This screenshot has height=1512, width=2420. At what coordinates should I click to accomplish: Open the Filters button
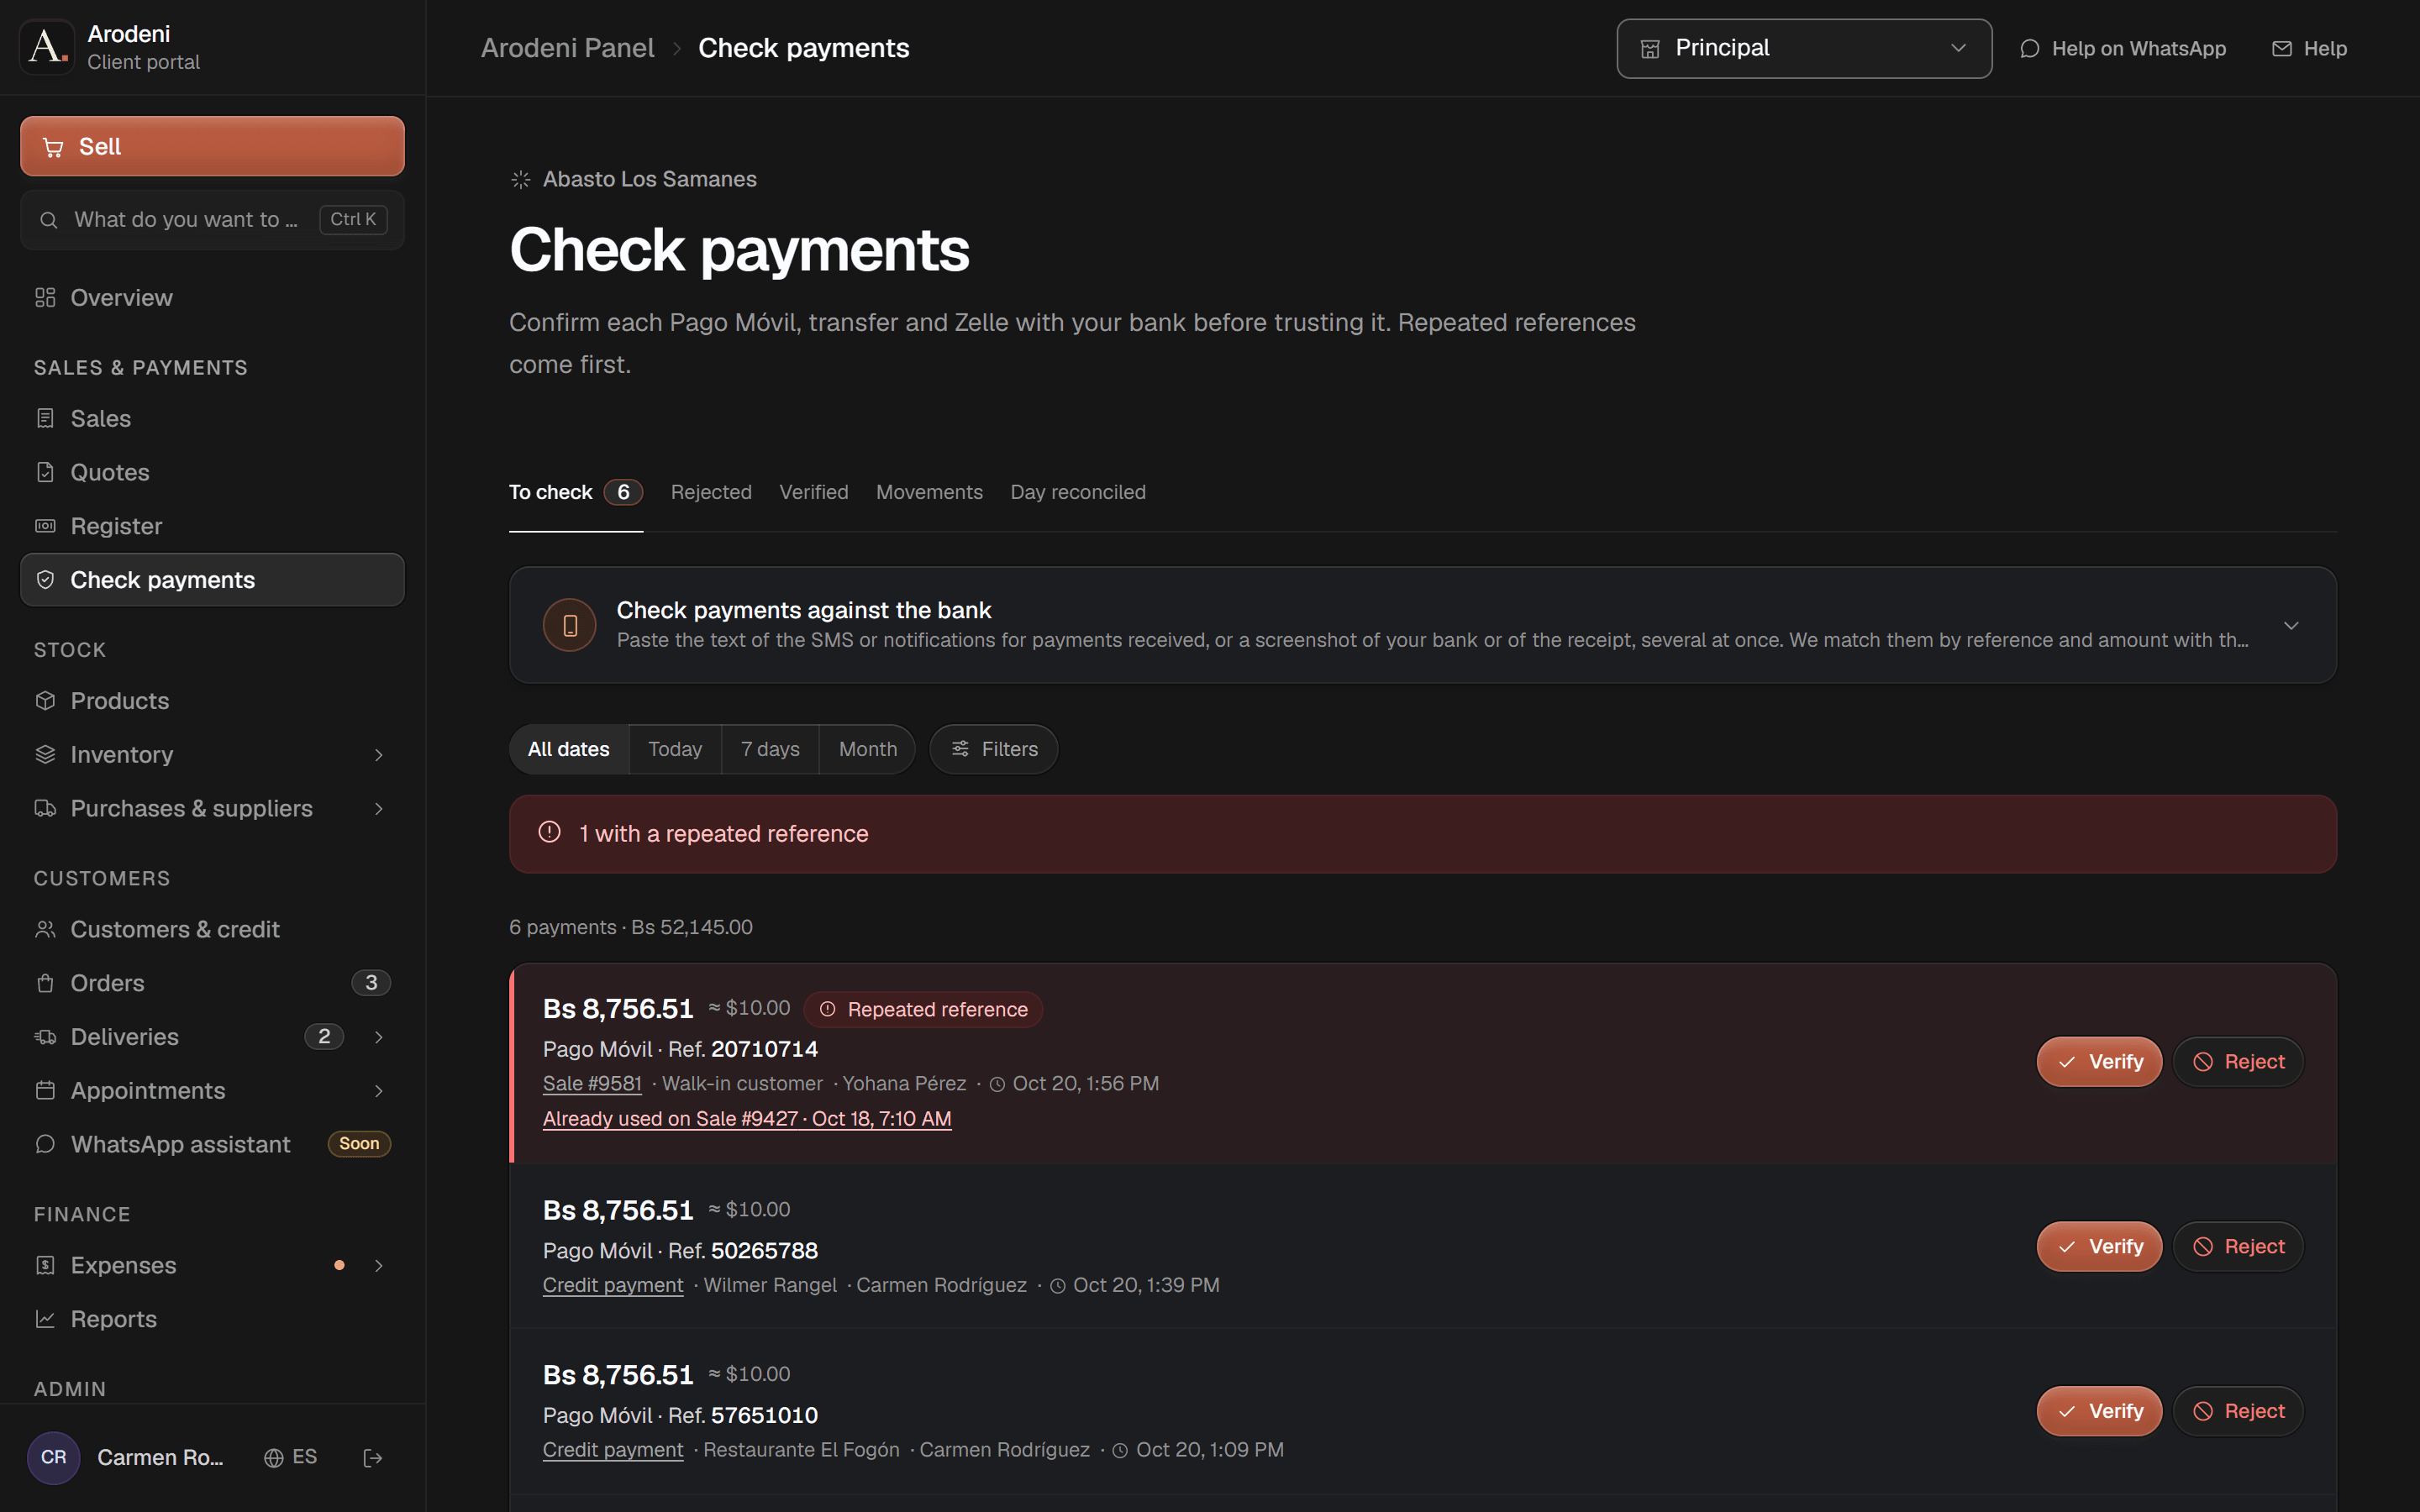point(993,749)
